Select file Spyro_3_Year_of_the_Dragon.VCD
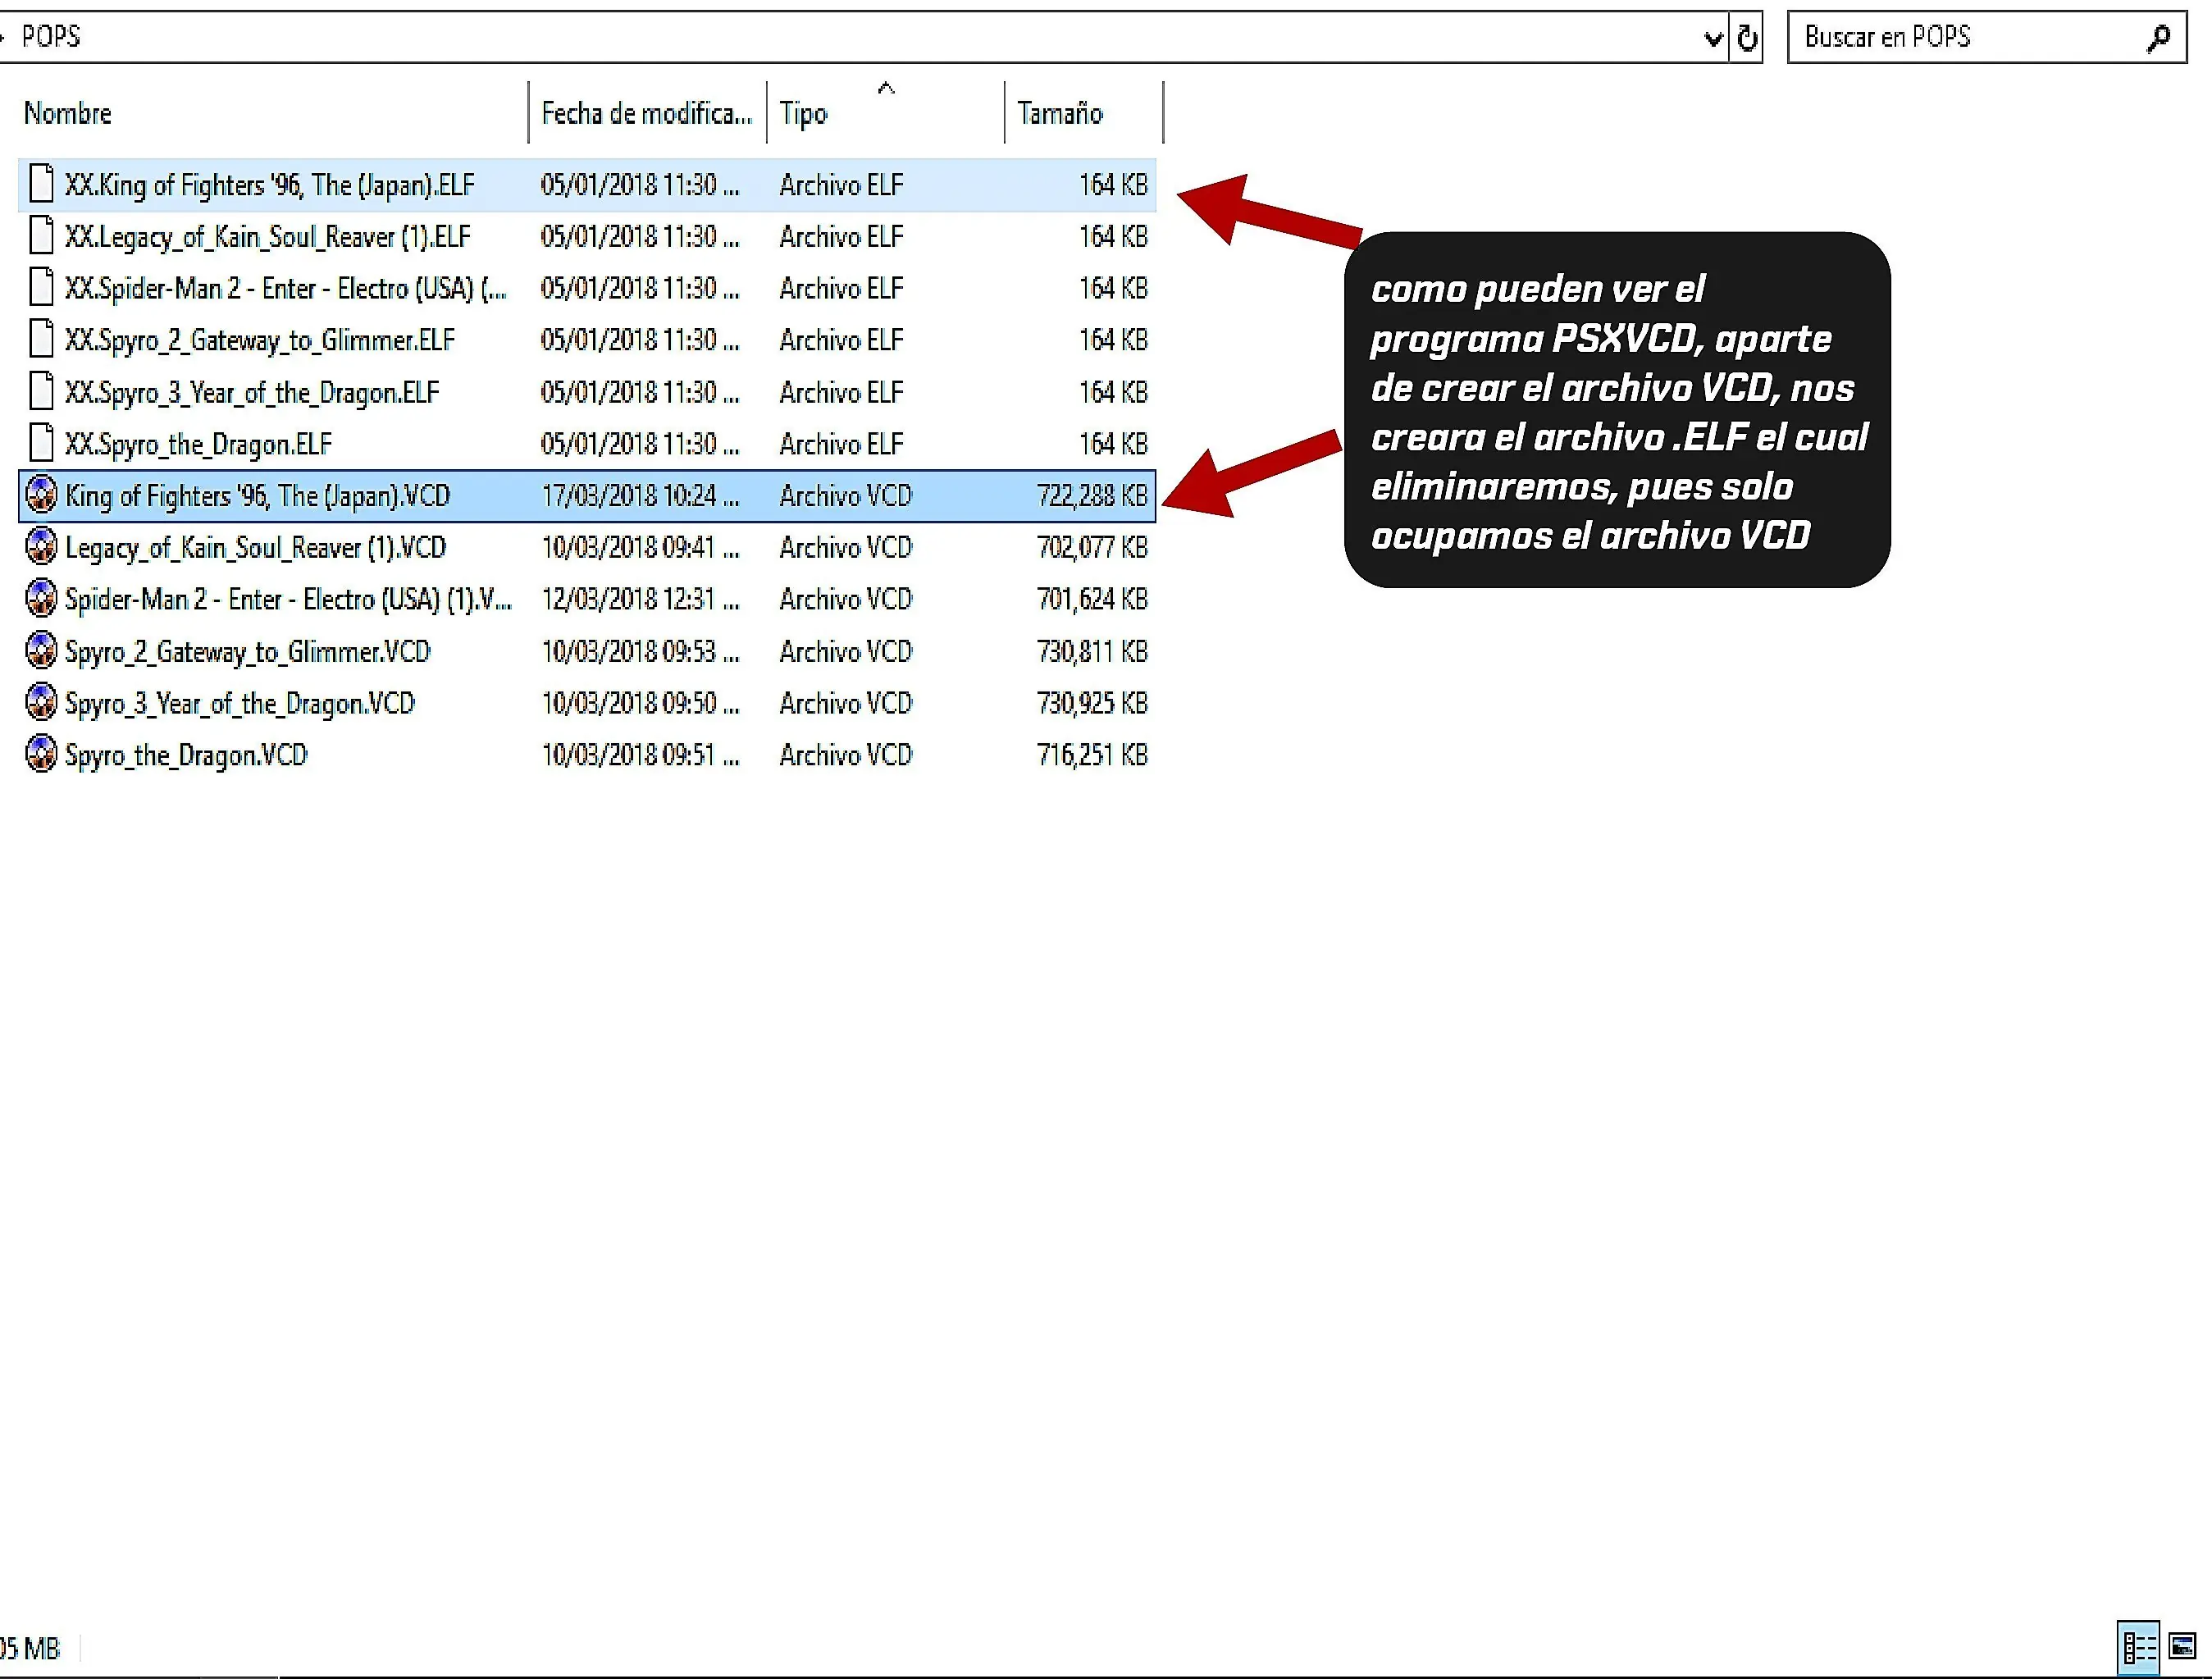2212x1679 pixels. pyautogui.click(x=587, y=703)
